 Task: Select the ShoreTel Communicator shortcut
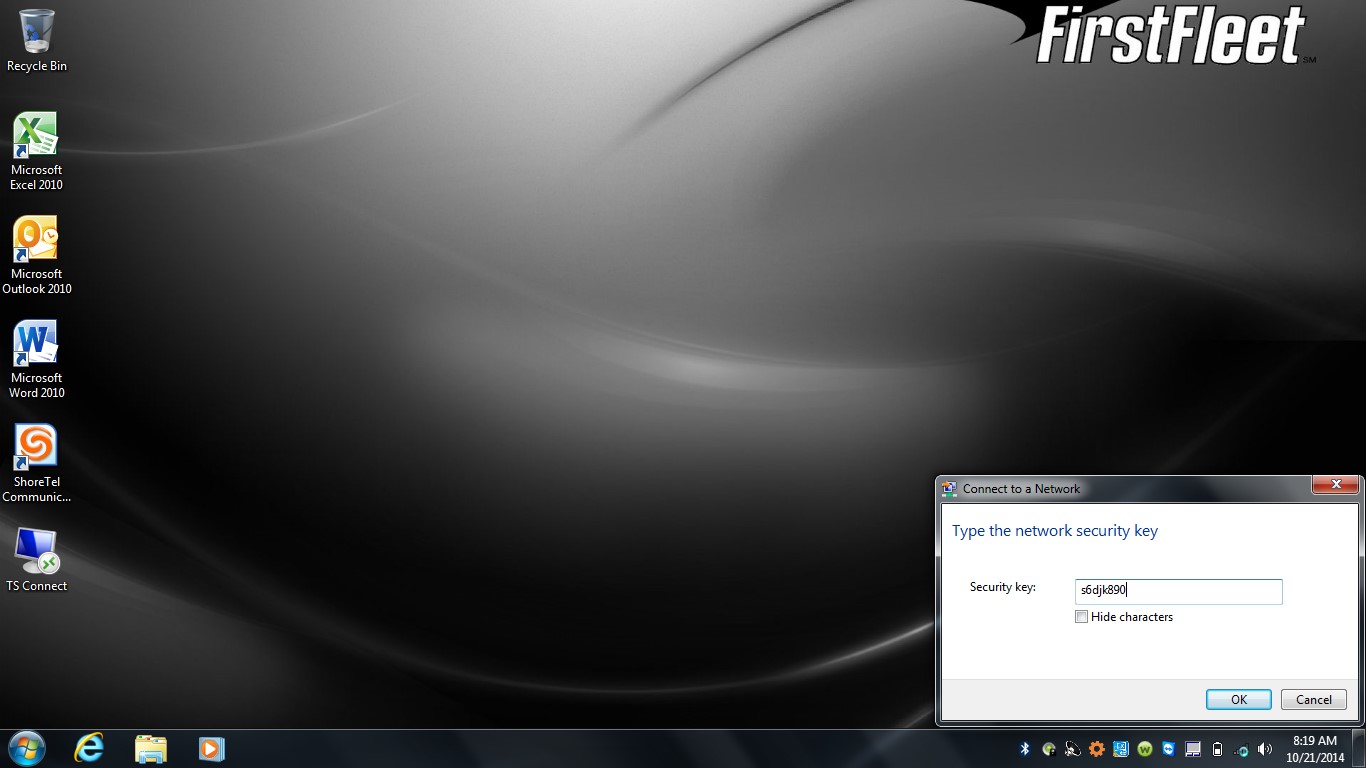(x=37, y=463)
